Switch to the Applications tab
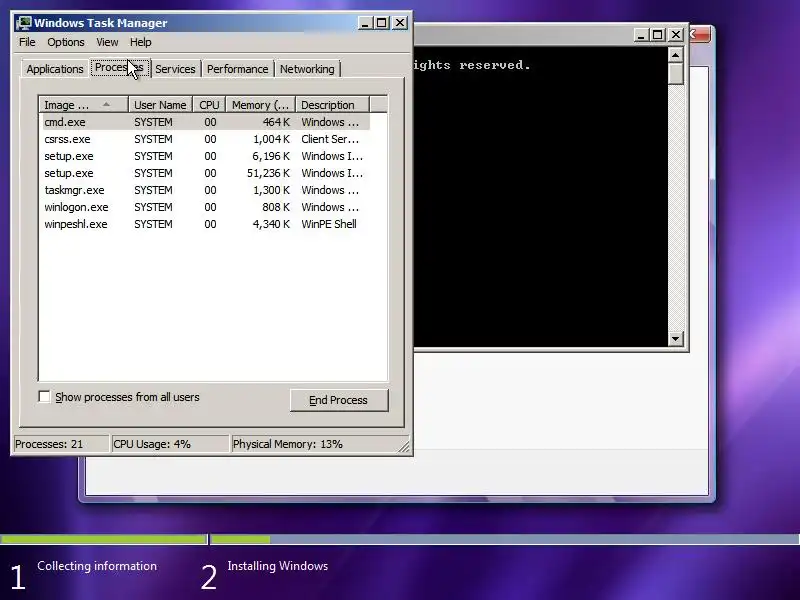The width and height of the screenshot is (800, 600). pyautogui.click(x=55, y=69)
